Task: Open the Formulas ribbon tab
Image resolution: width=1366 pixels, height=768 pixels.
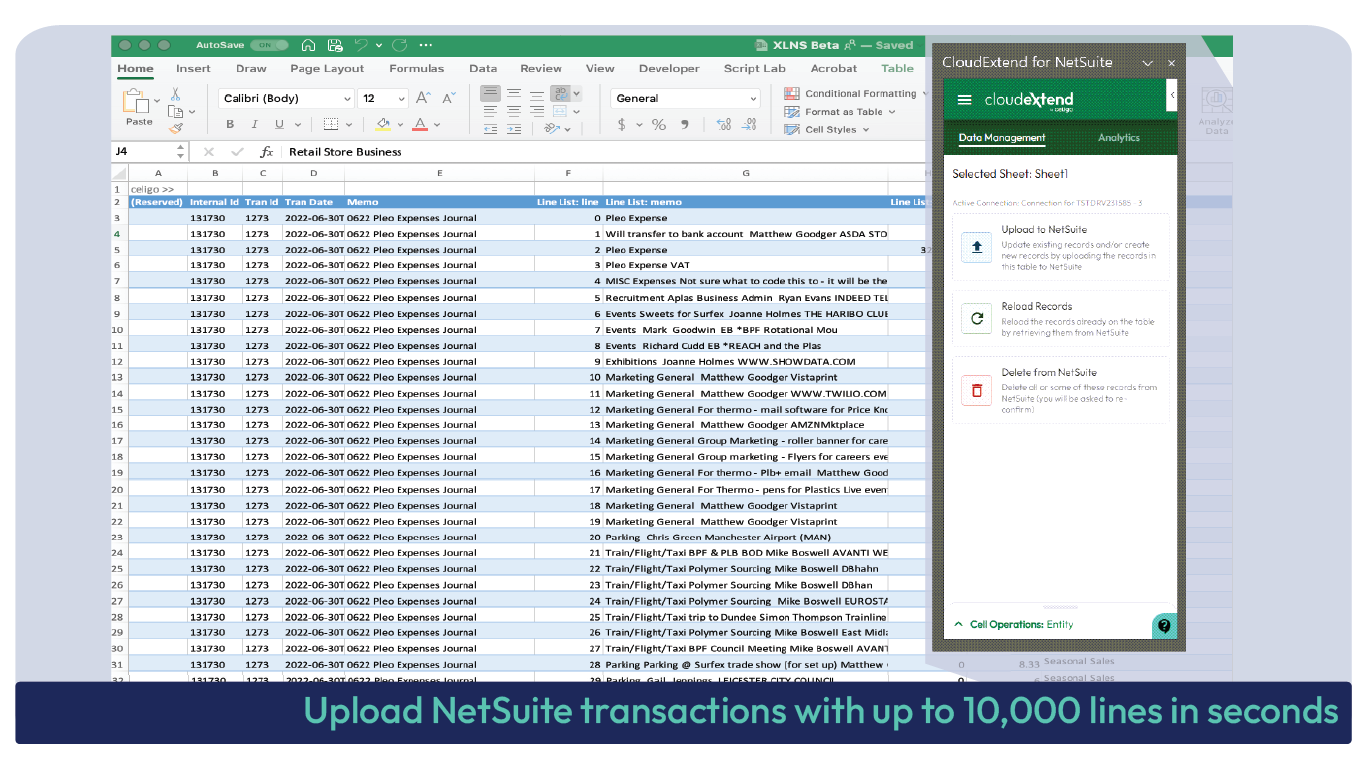Action: click(x=416, y=69)
